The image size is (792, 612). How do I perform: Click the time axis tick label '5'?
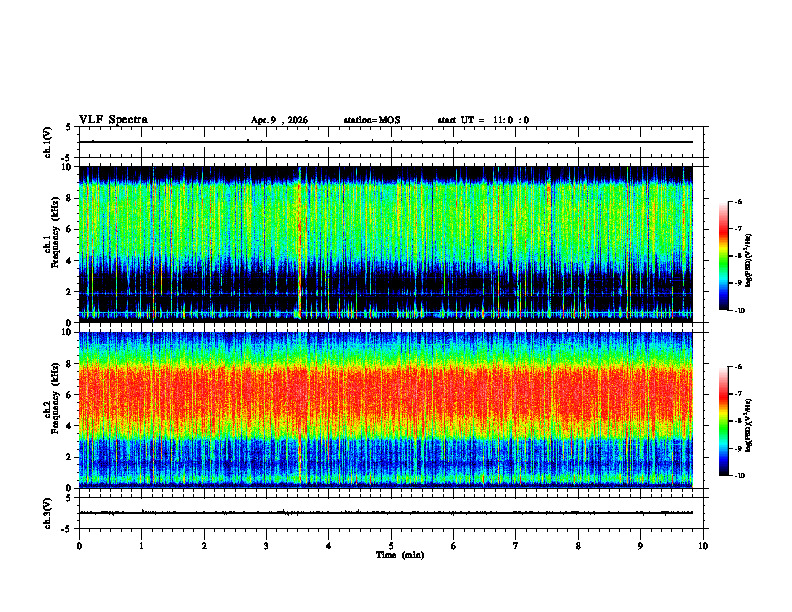coord(391,546)
